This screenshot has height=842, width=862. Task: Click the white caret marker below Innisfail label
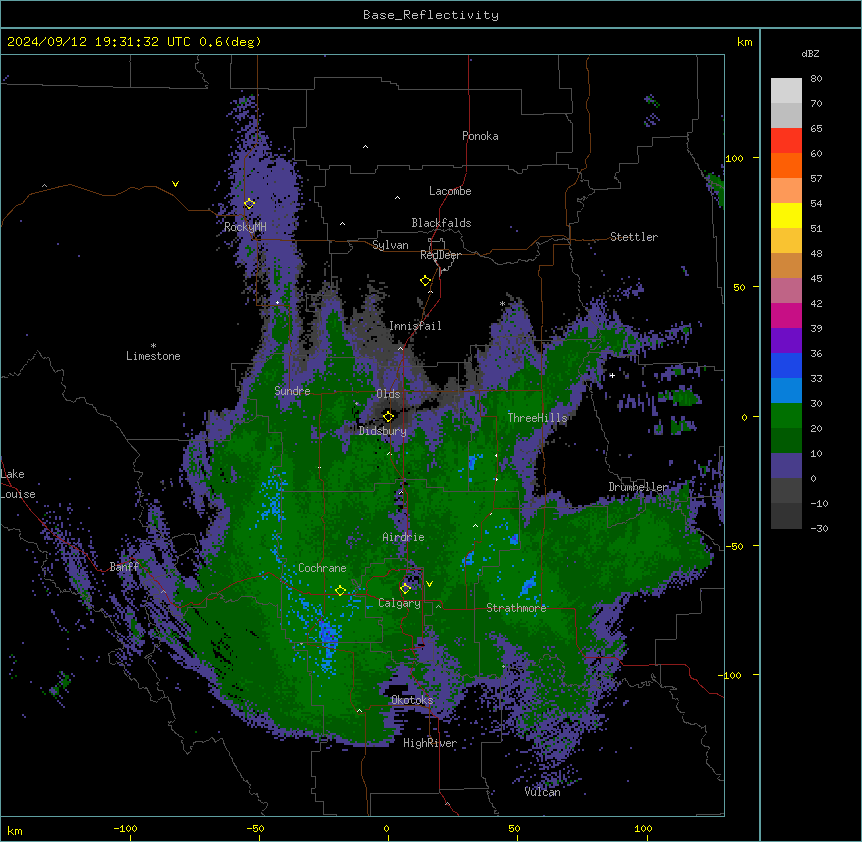400,348
